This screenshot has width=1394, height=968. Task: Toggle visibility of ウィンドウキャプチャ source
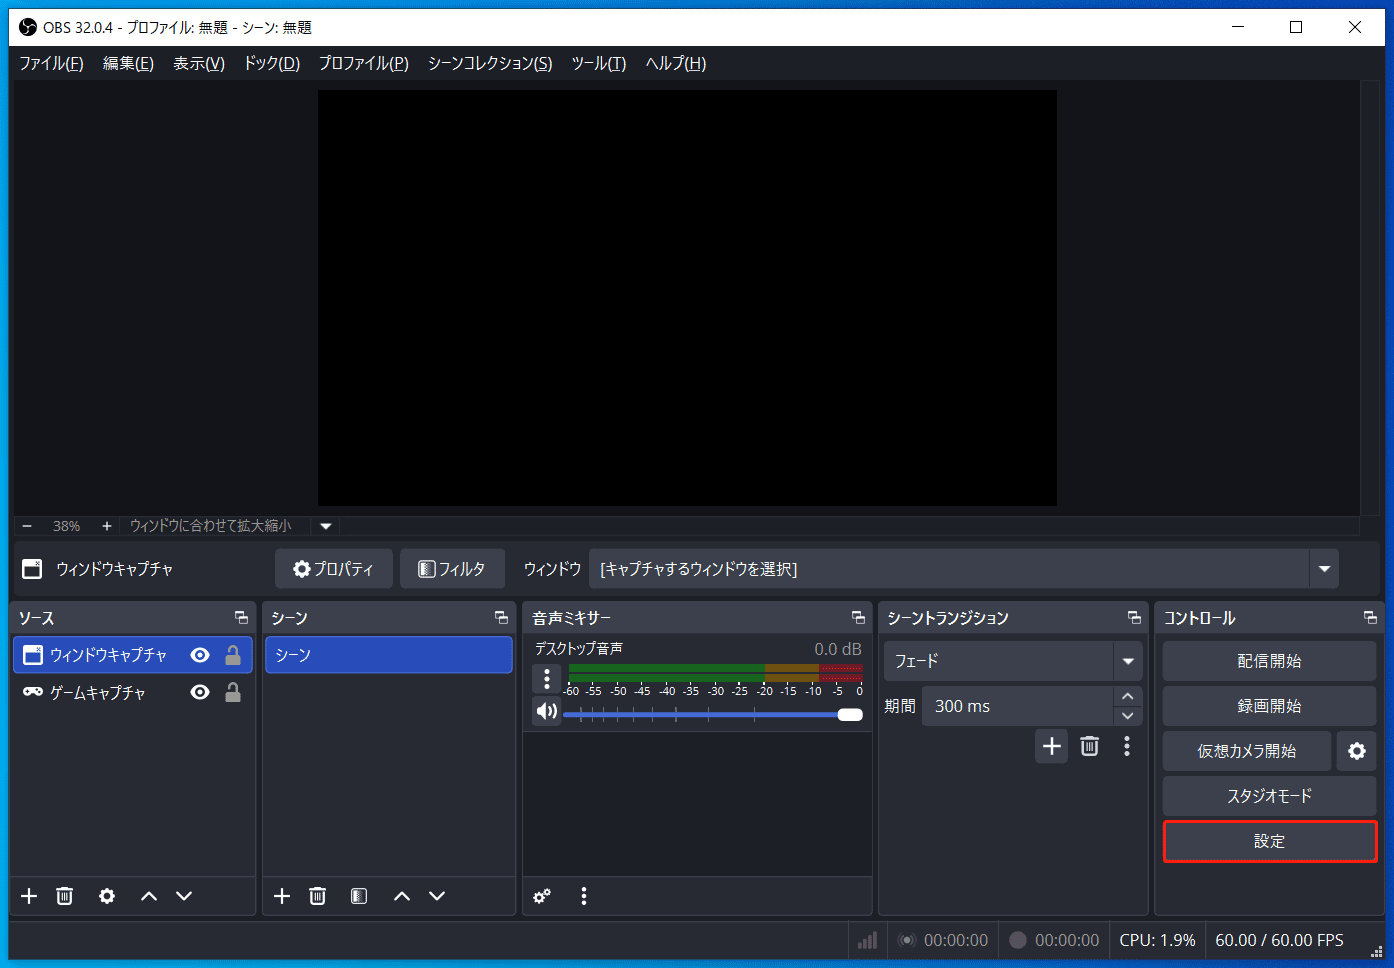200,655
